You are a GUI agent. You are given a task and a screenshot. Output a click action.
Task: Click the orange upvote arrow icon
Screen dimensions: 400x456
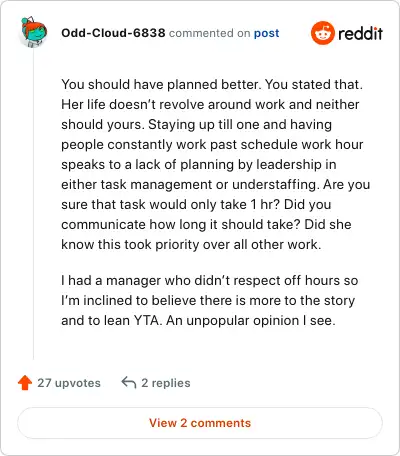click(x=25, y=383)
